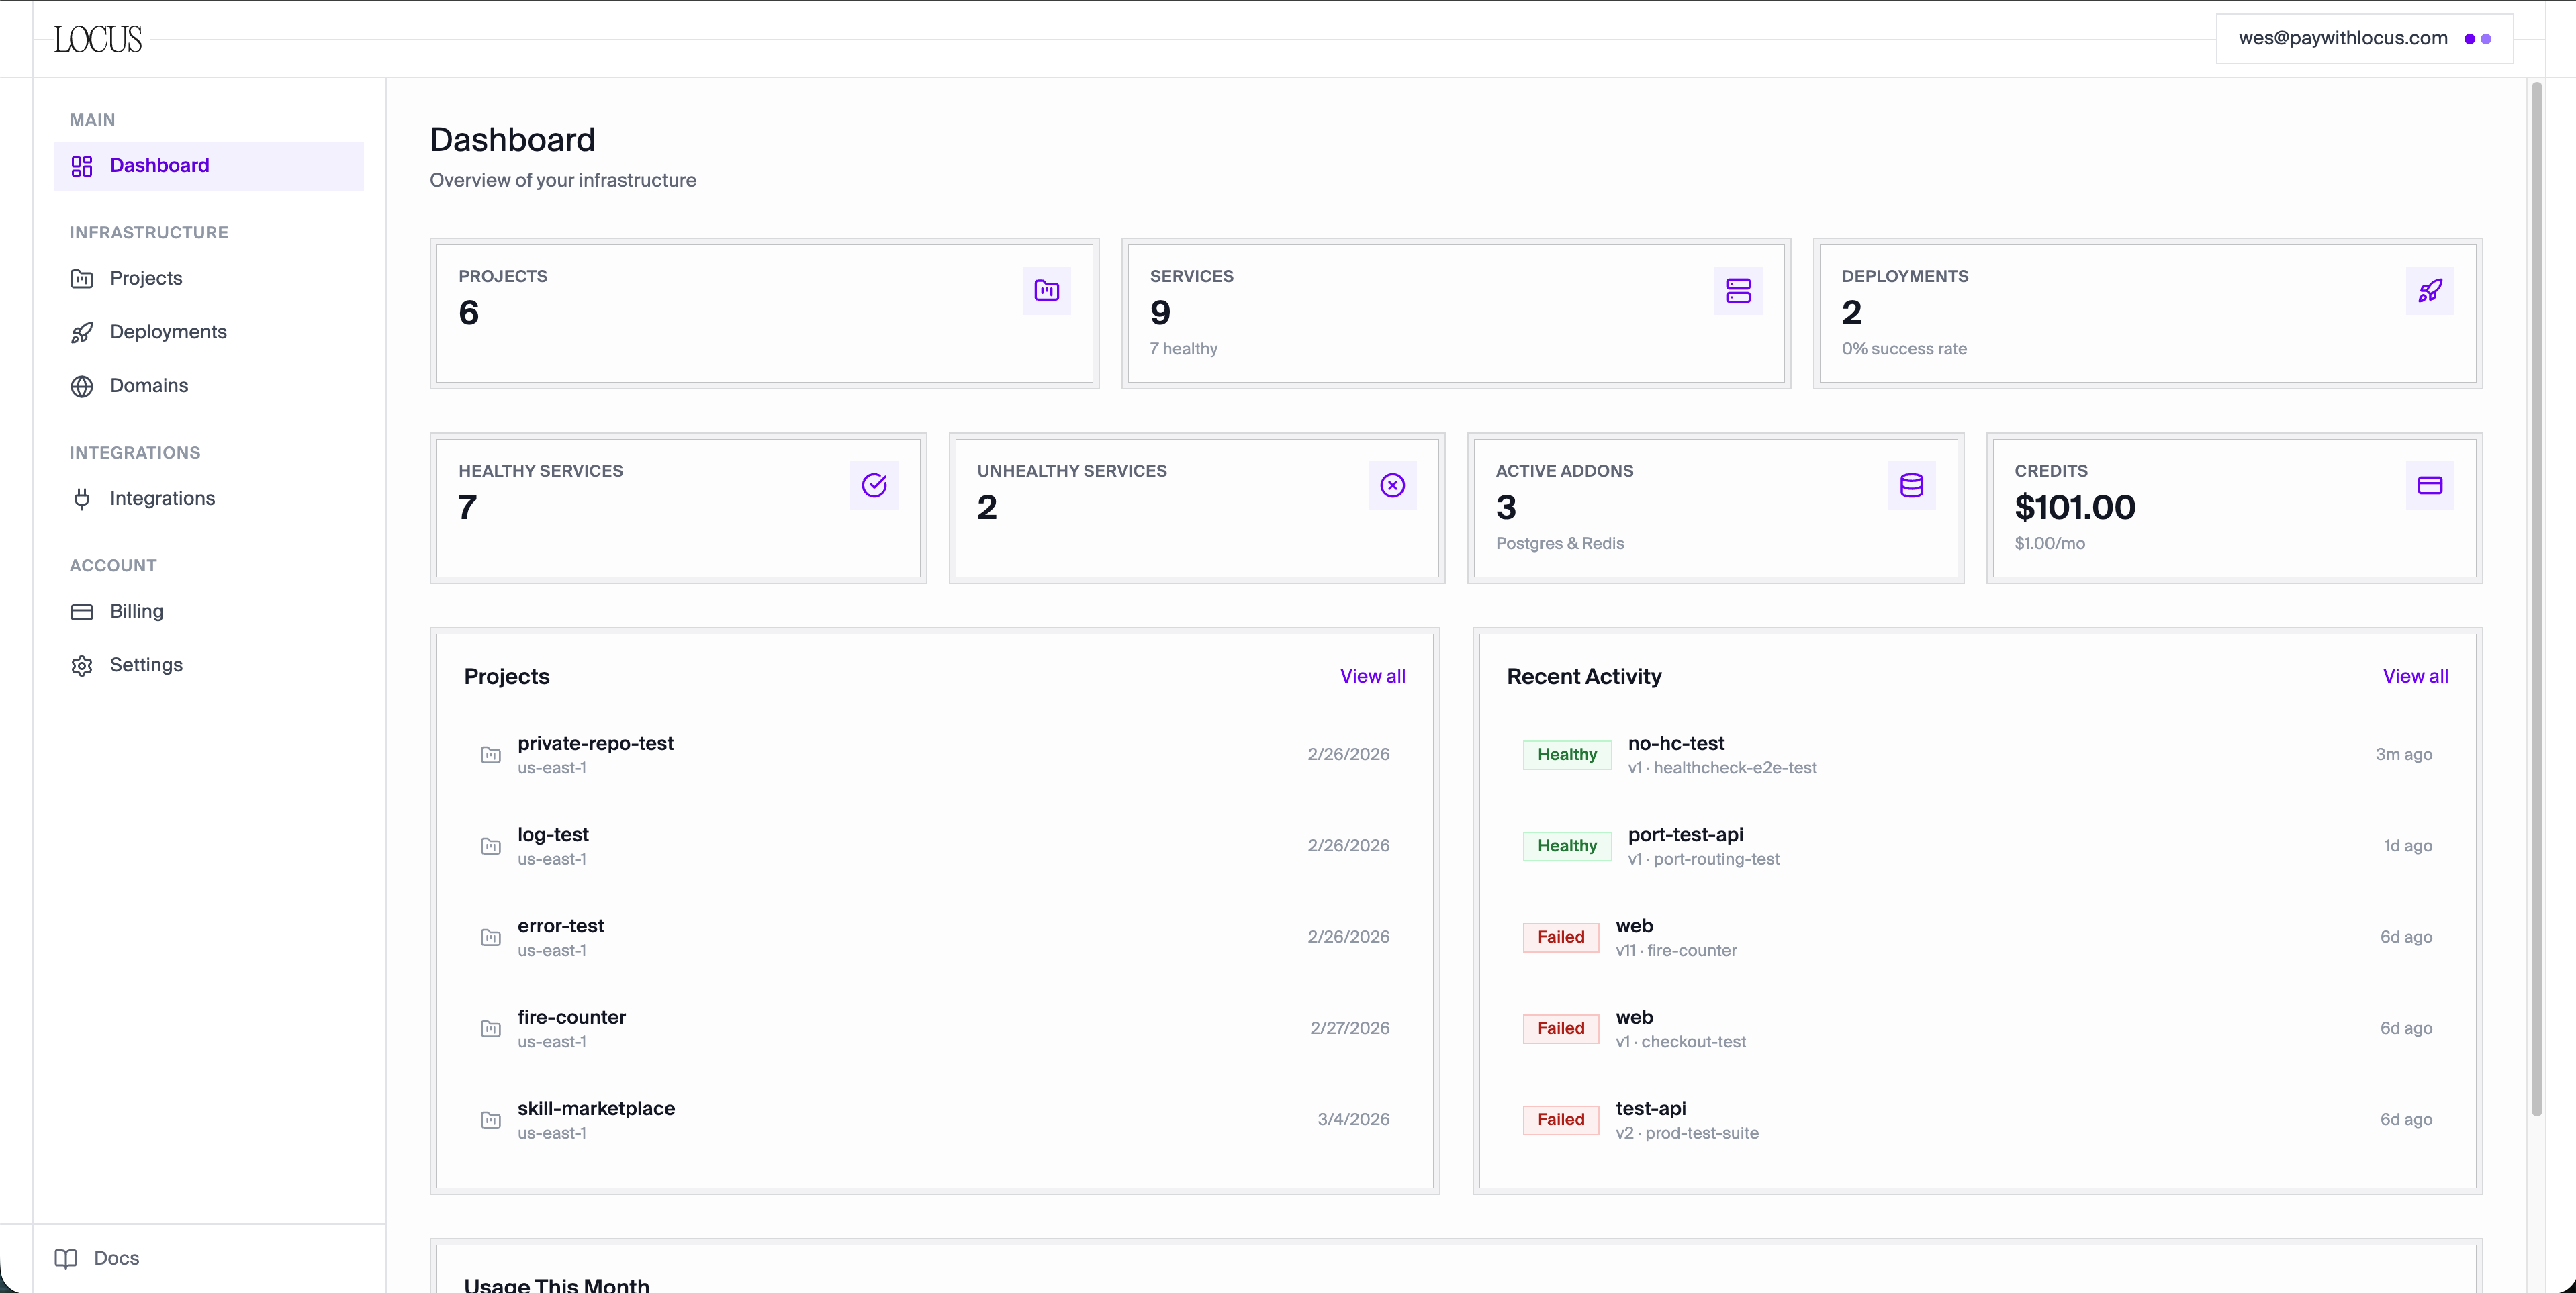Open the wes@paywithlocus.com account menu
This screenshot has width=2576, height=1293.
[x=2363, y=38]
